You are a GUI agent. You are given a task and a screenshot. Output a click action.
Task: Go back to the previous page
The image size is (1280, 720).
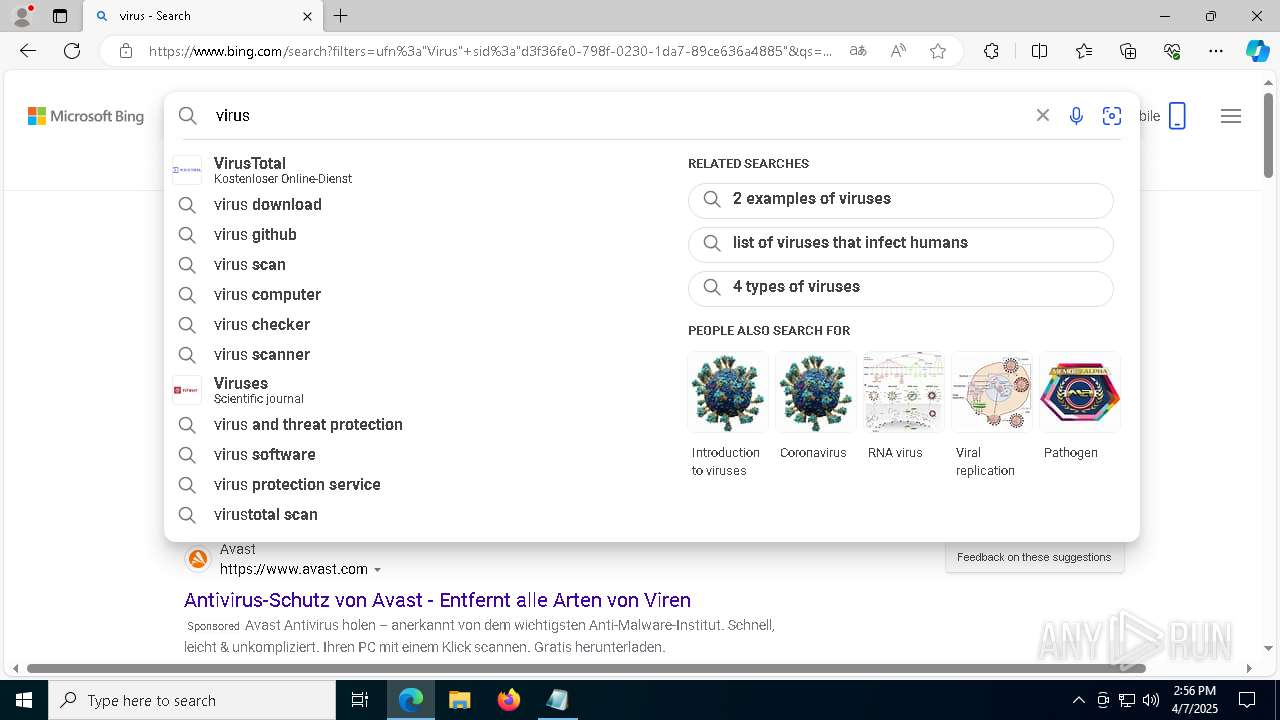tap(28, 51)
